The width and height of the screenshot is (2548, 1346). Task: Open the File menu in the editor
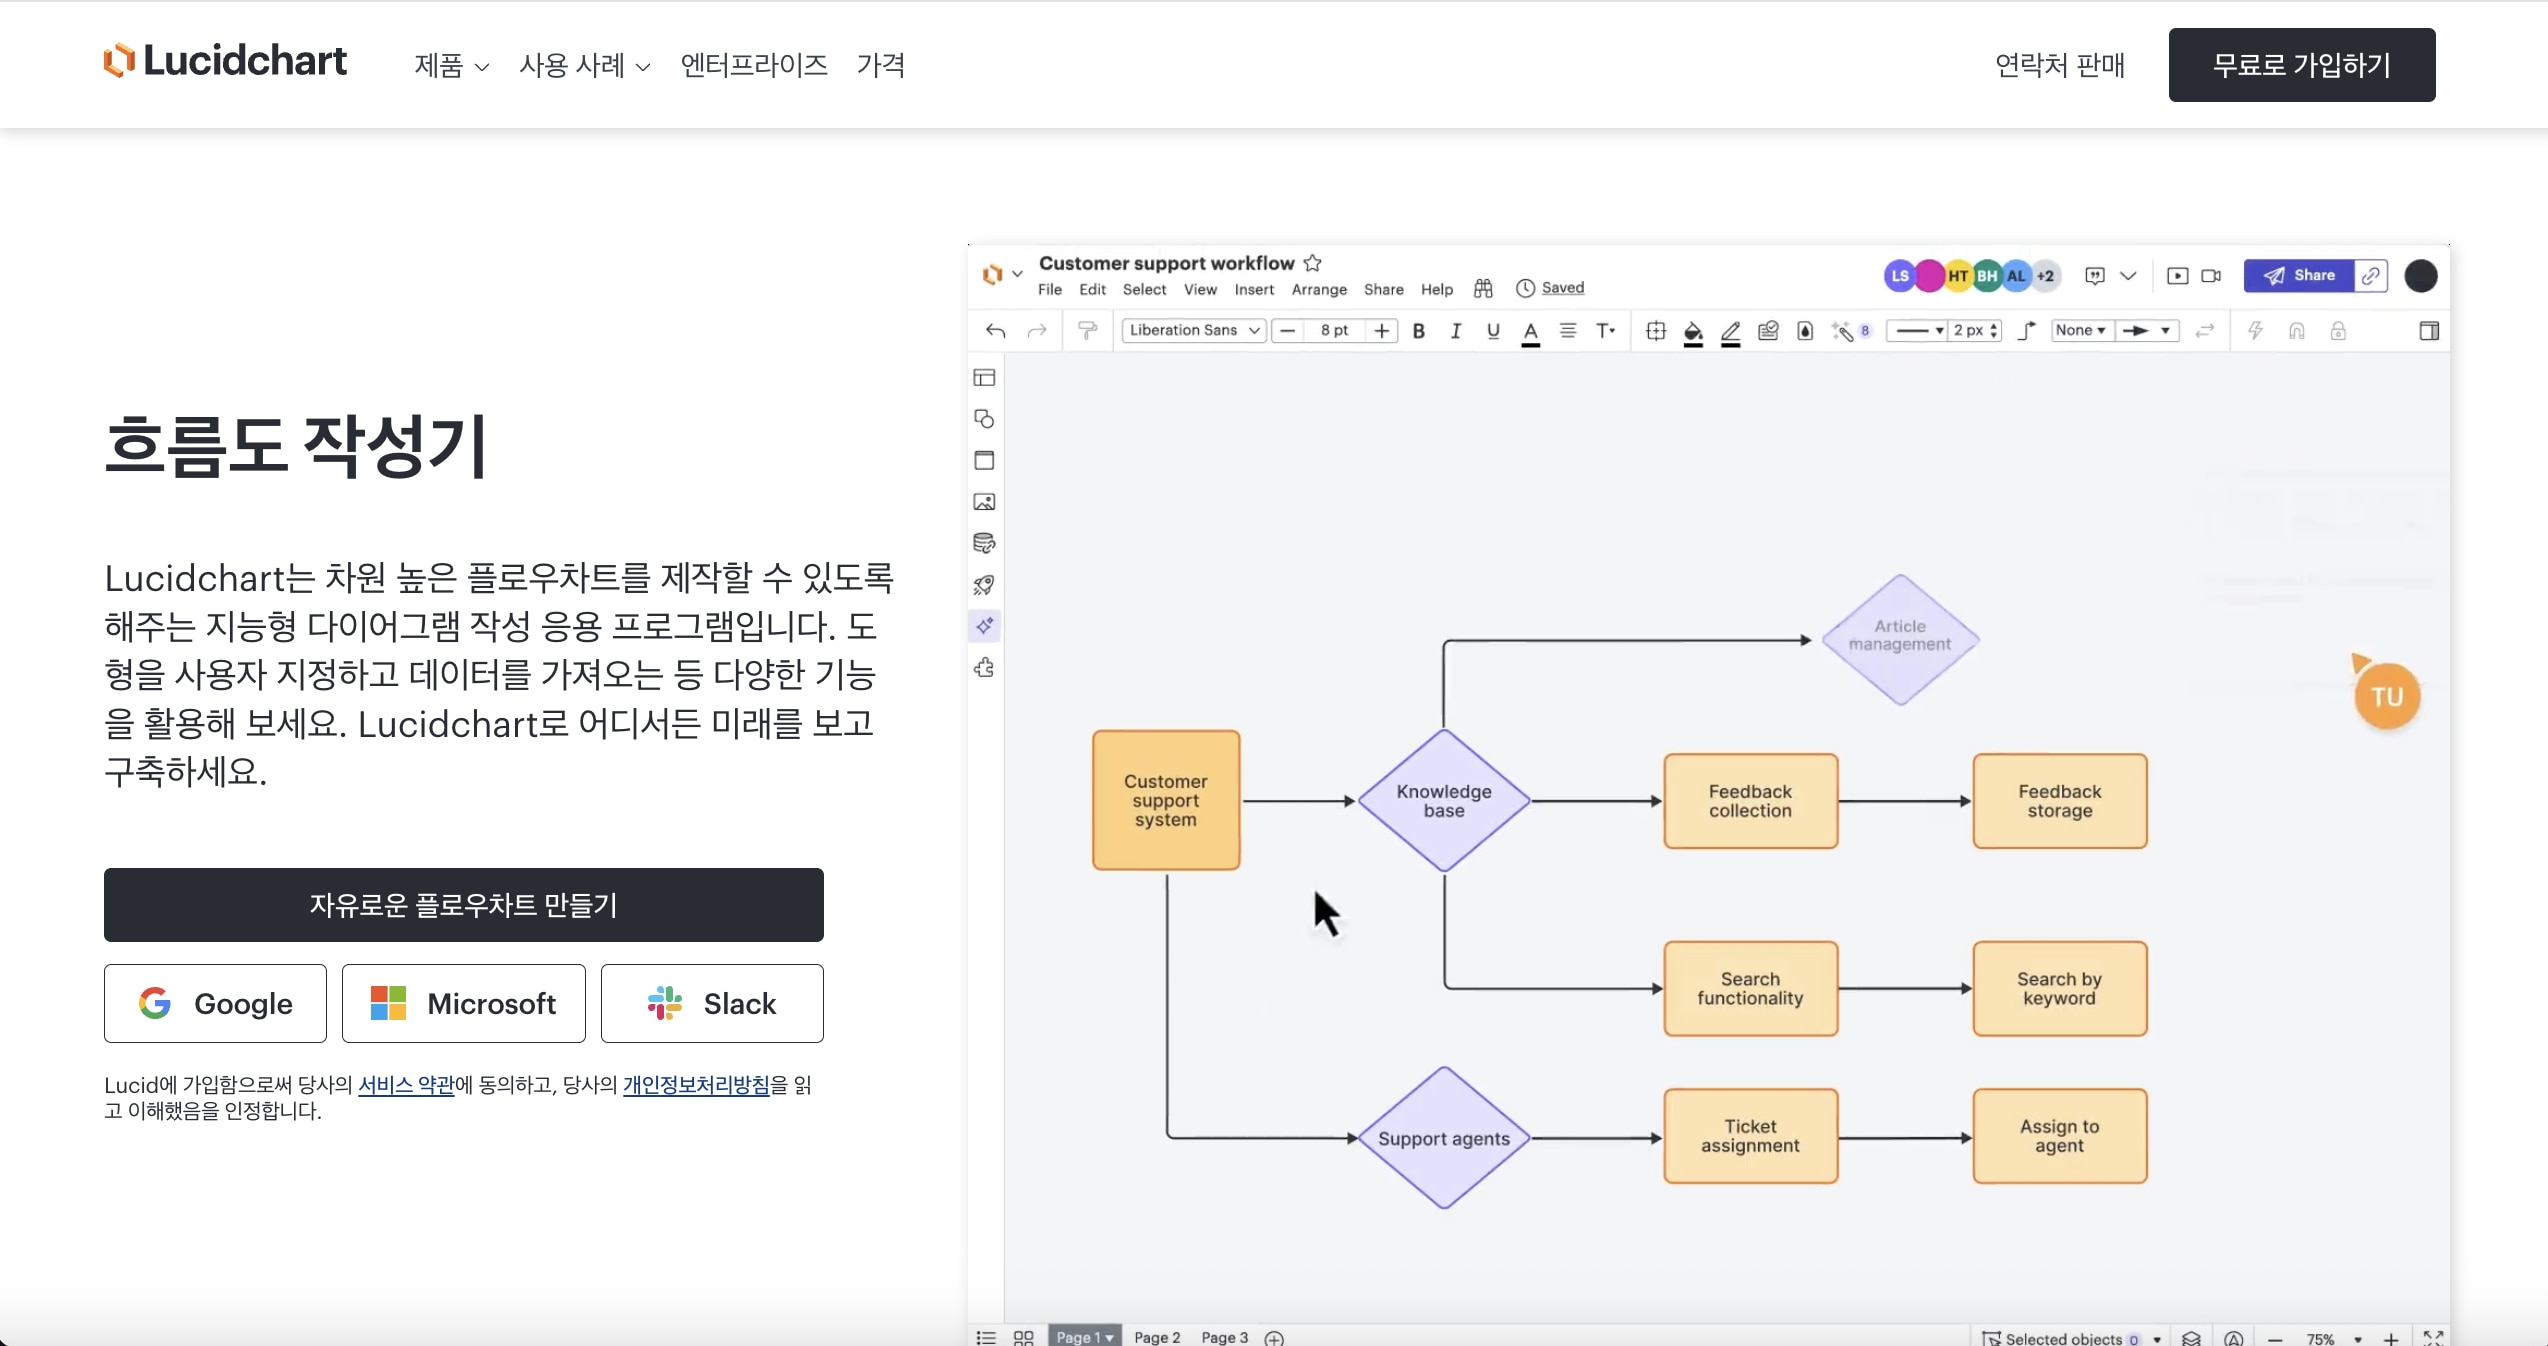click(1049, 289)
